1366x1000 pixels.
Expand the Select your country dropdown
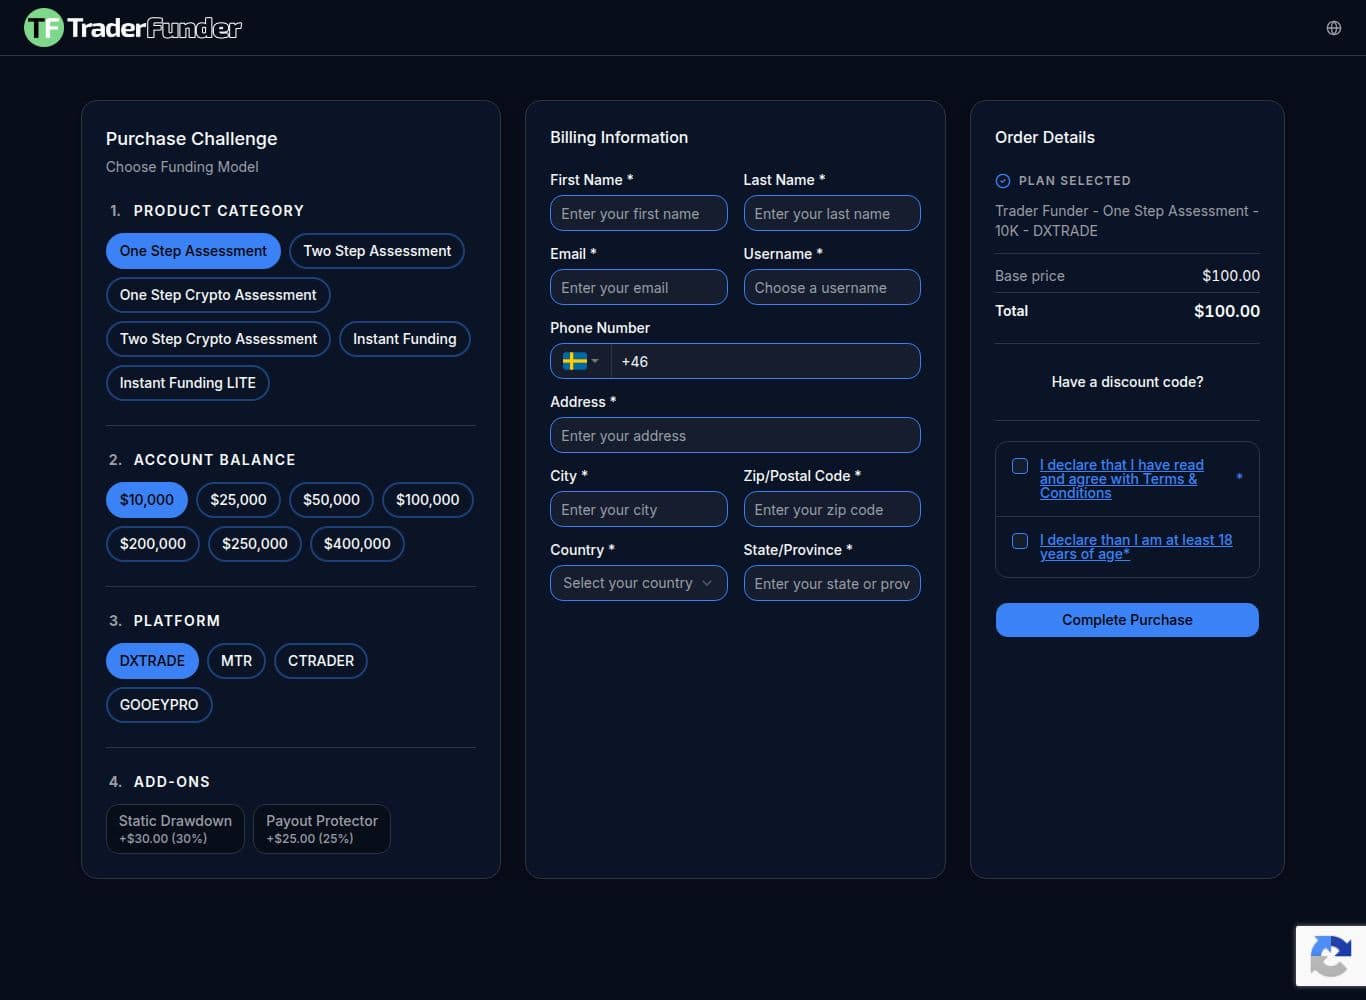coord(638,583)
